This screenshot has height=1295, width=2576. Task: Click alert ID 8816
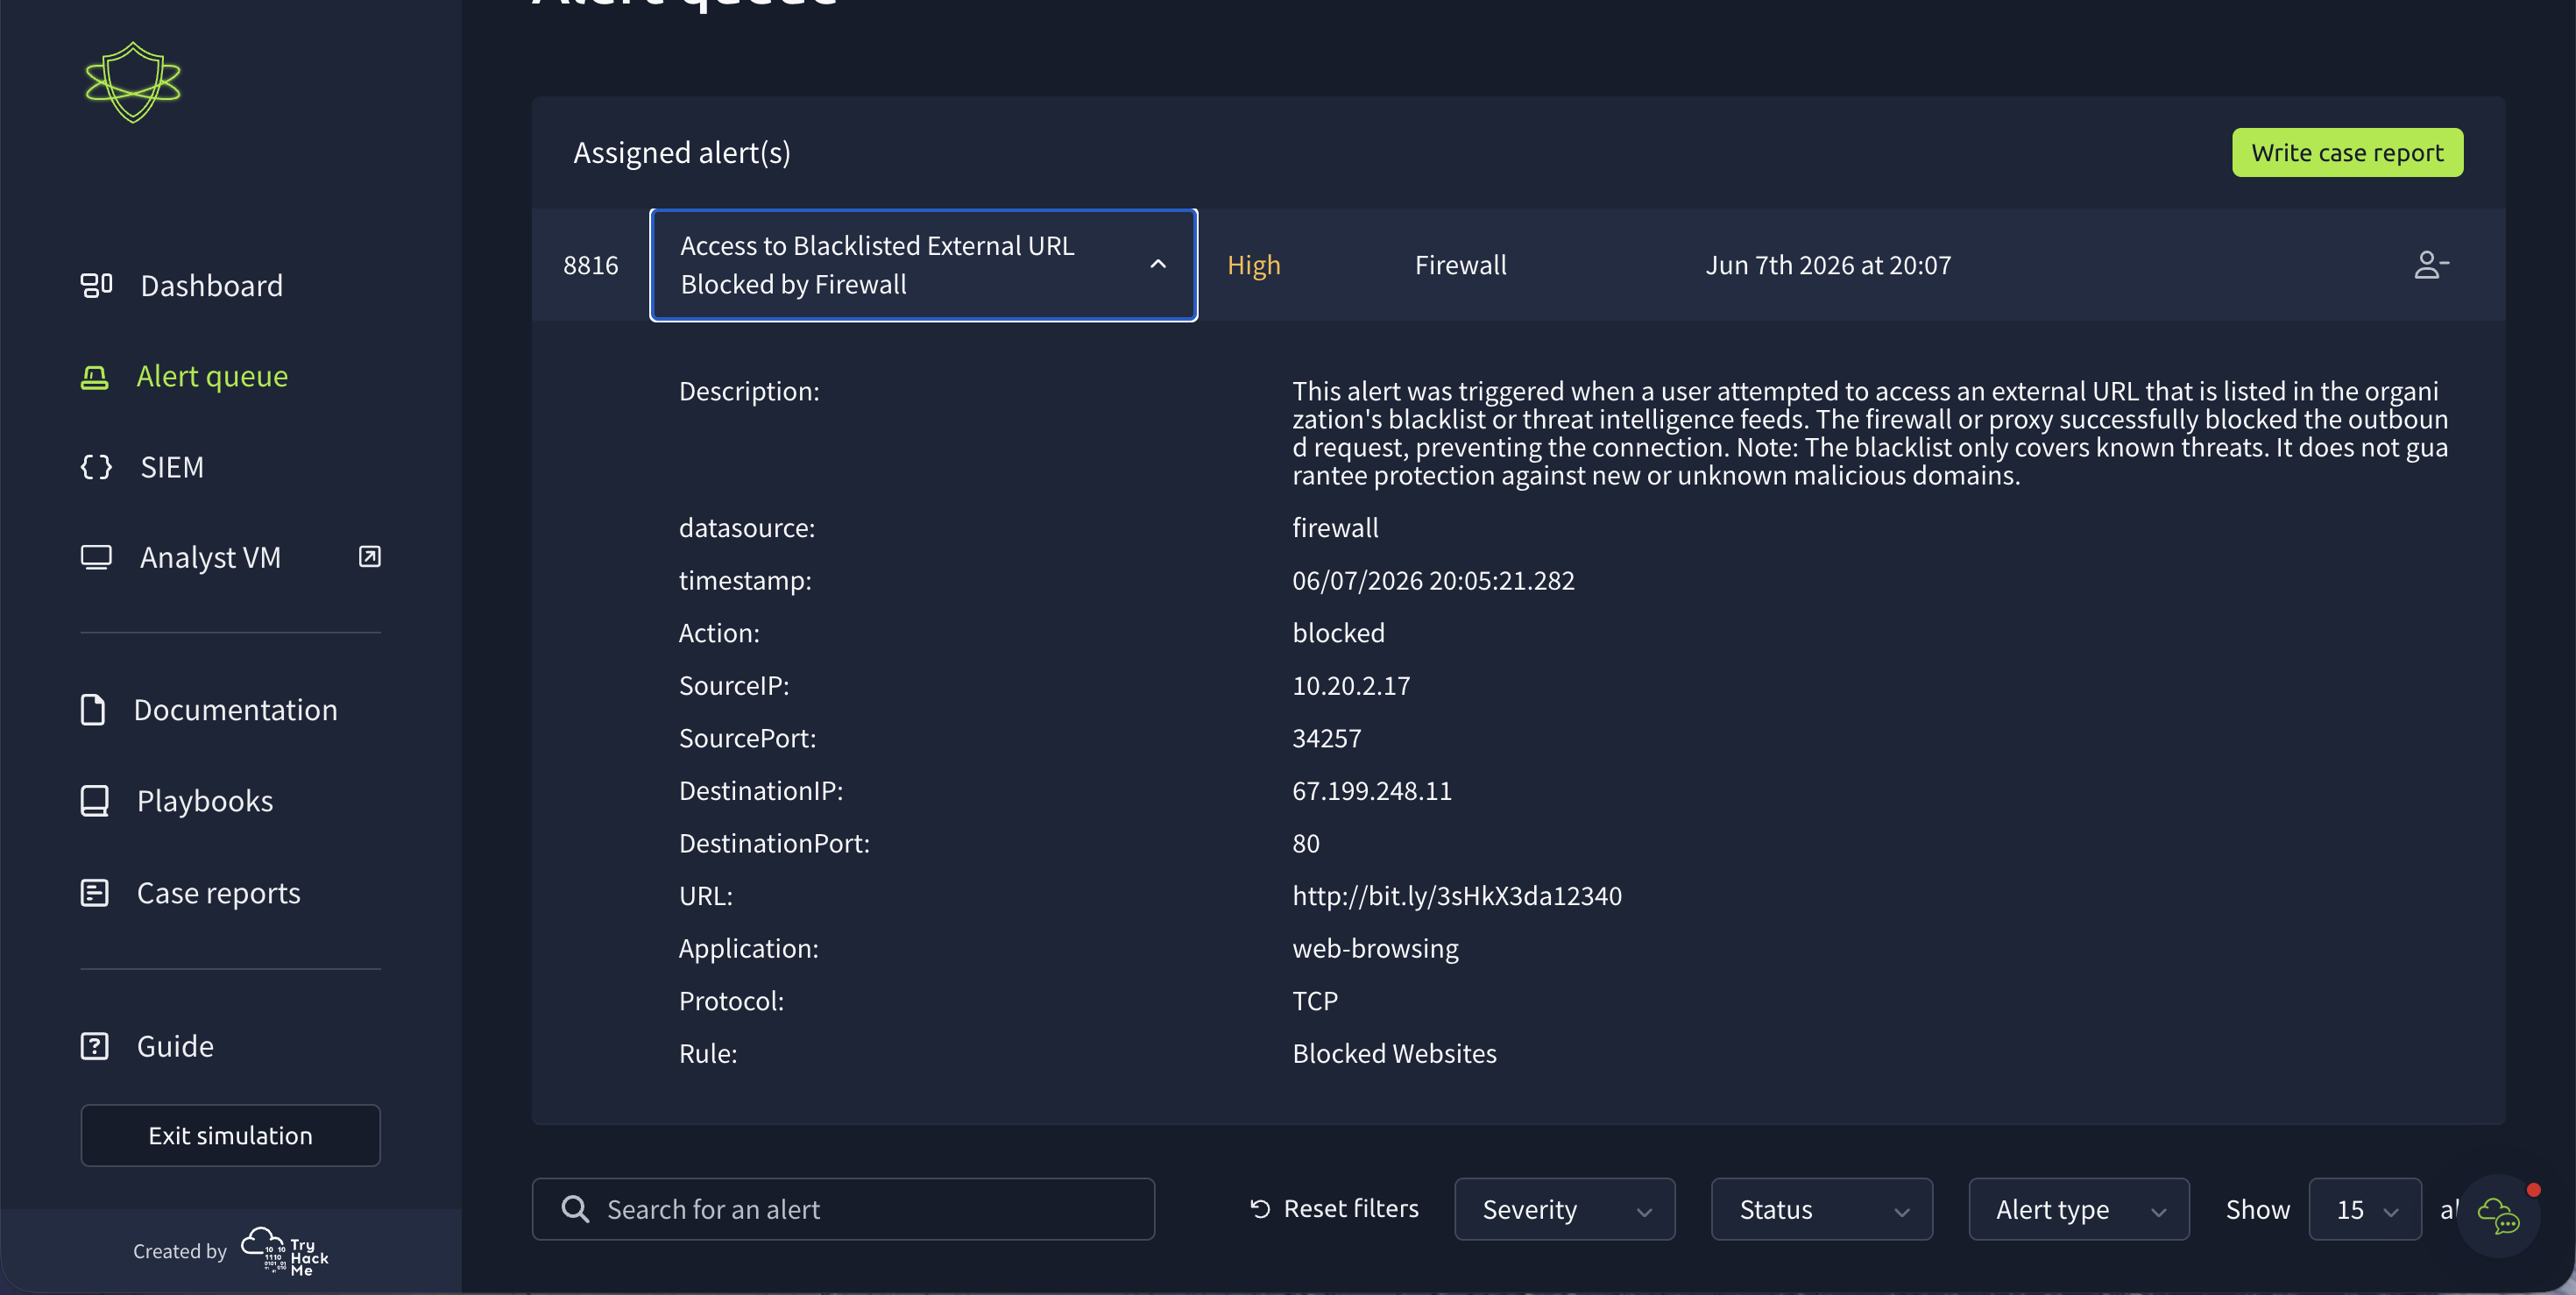point(590,265)
